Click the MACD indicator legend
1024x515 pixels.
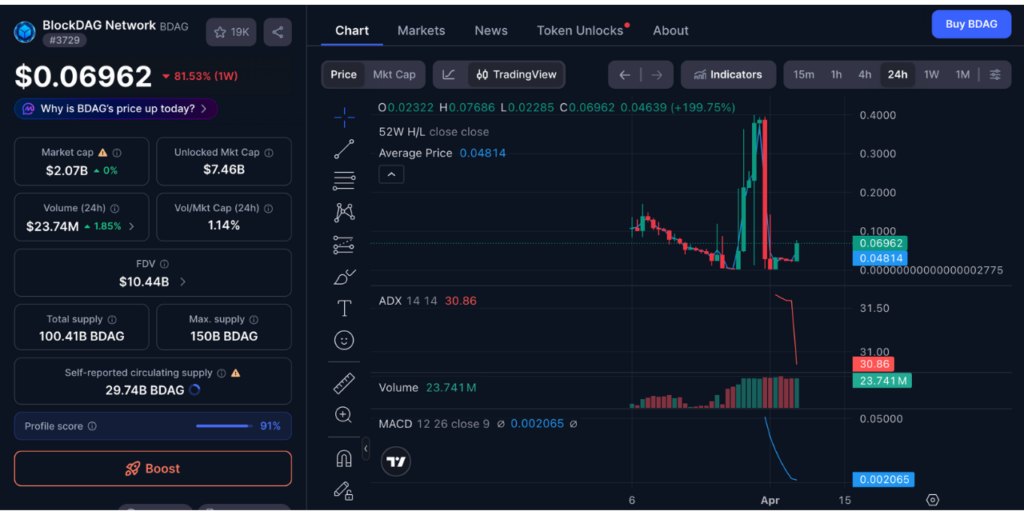pyautogui.click(x=478, y=424)
